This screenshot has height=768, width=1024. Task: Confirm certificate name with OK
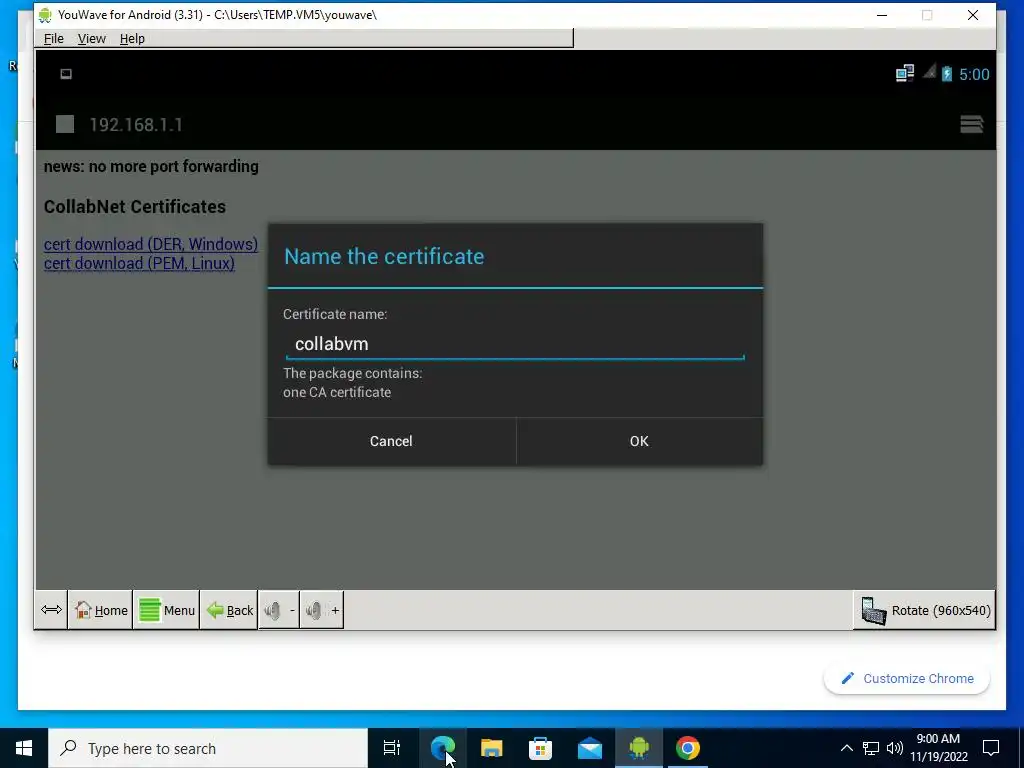tap(639, 441)
